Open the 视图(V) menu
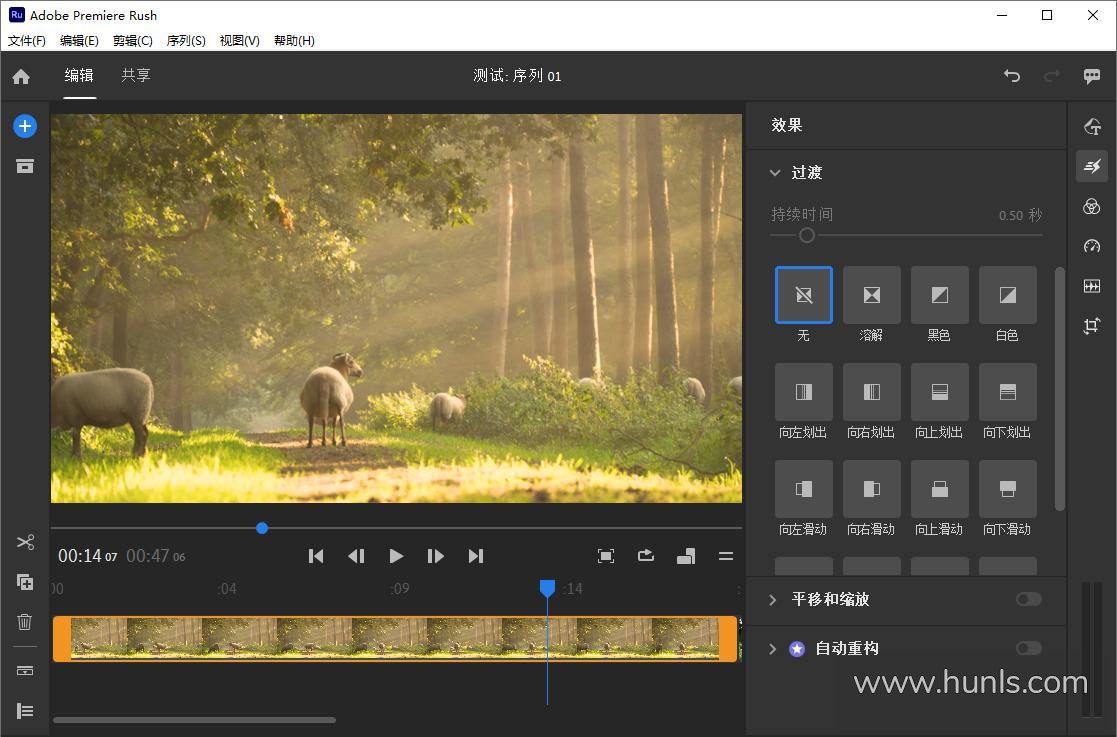Screen dimensions: 1117x737 [239, 41]
